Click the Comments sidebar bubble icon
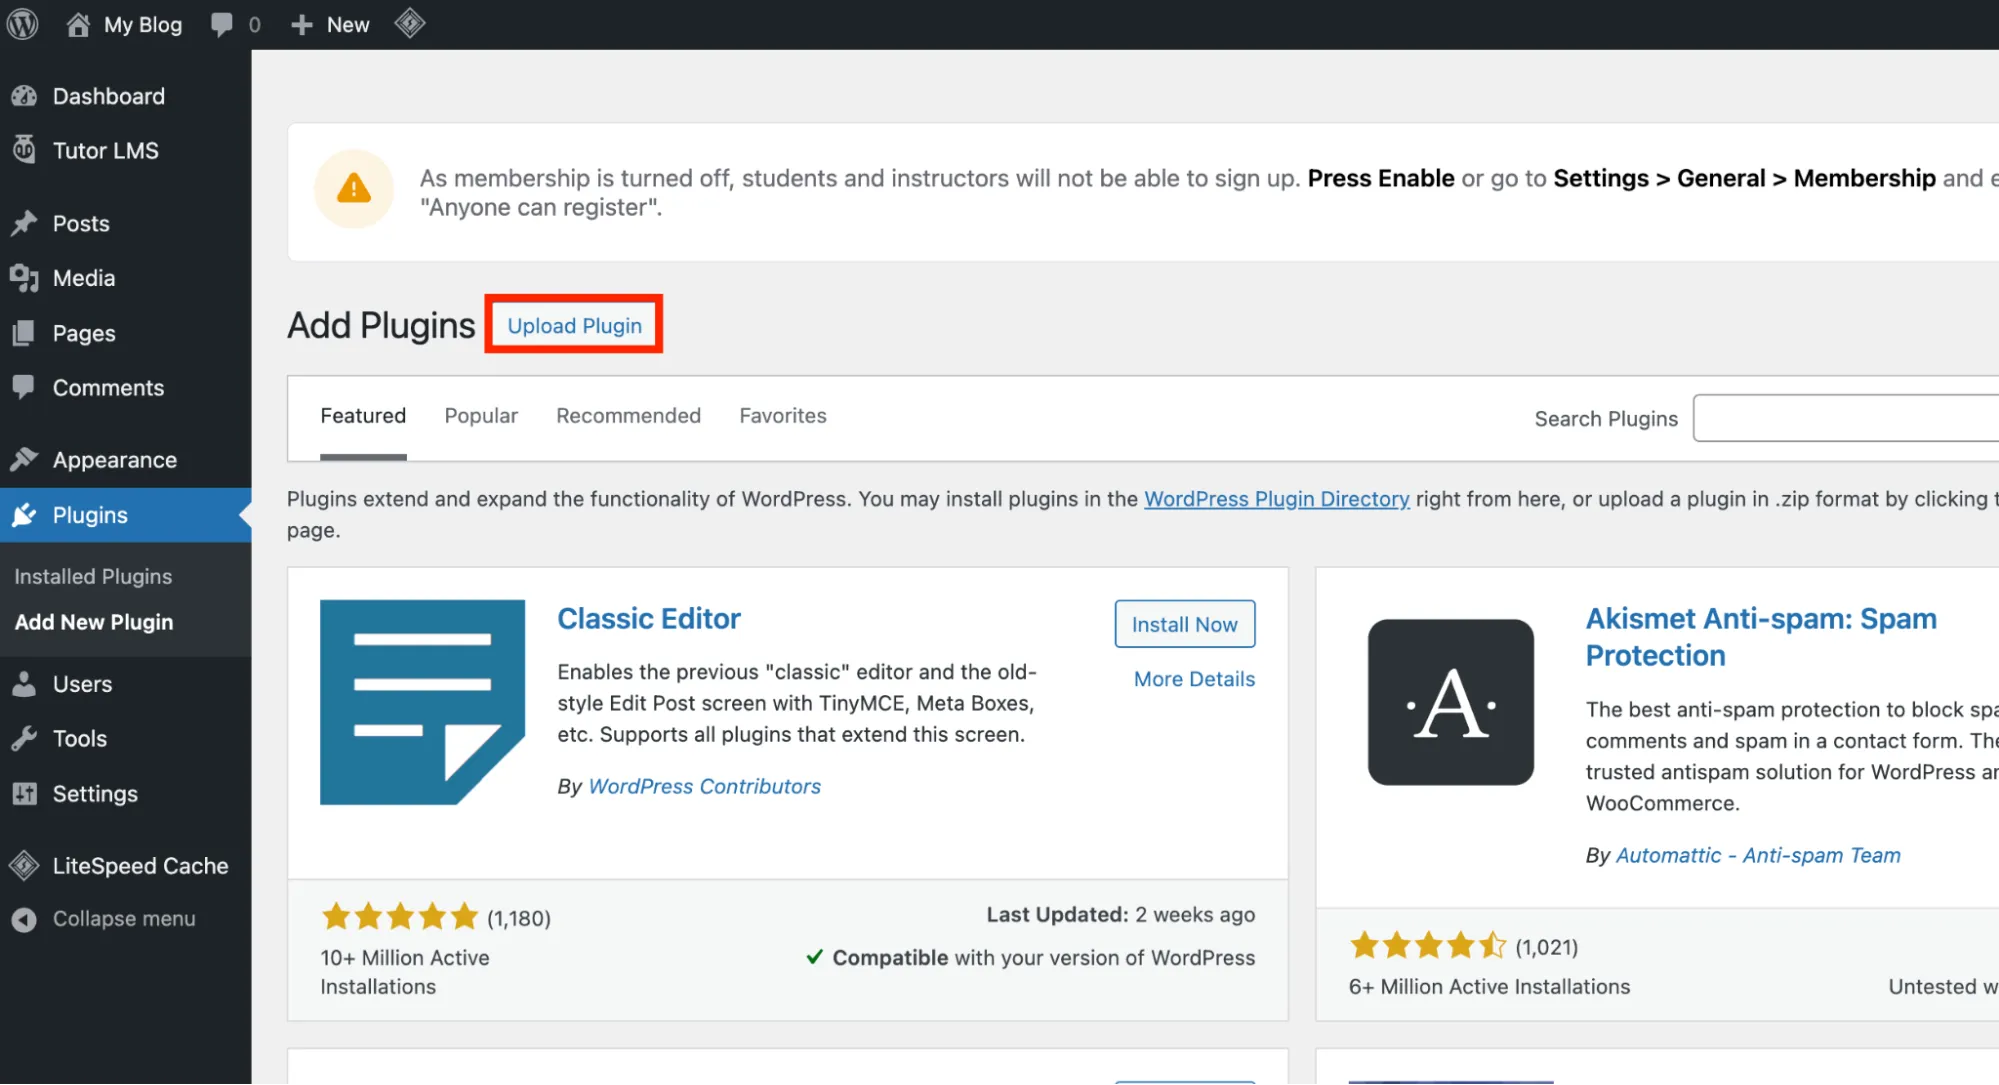1999x1085 pixels. [24, 387]
